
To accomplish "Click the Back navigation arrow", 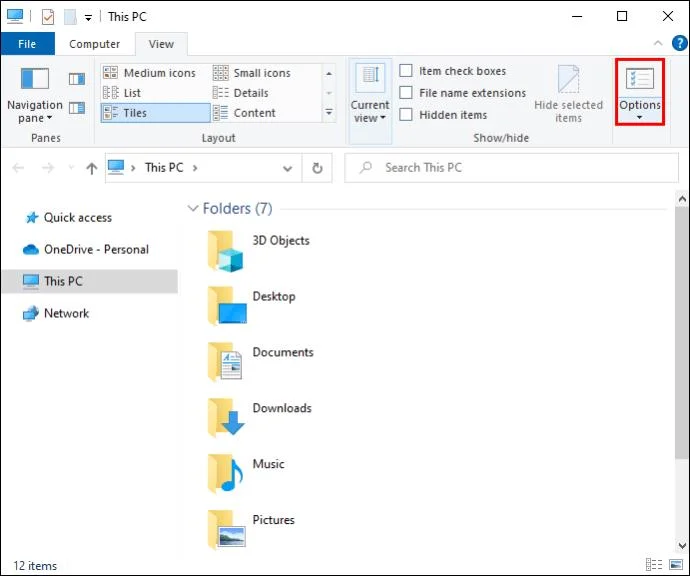I will point(18,168).
